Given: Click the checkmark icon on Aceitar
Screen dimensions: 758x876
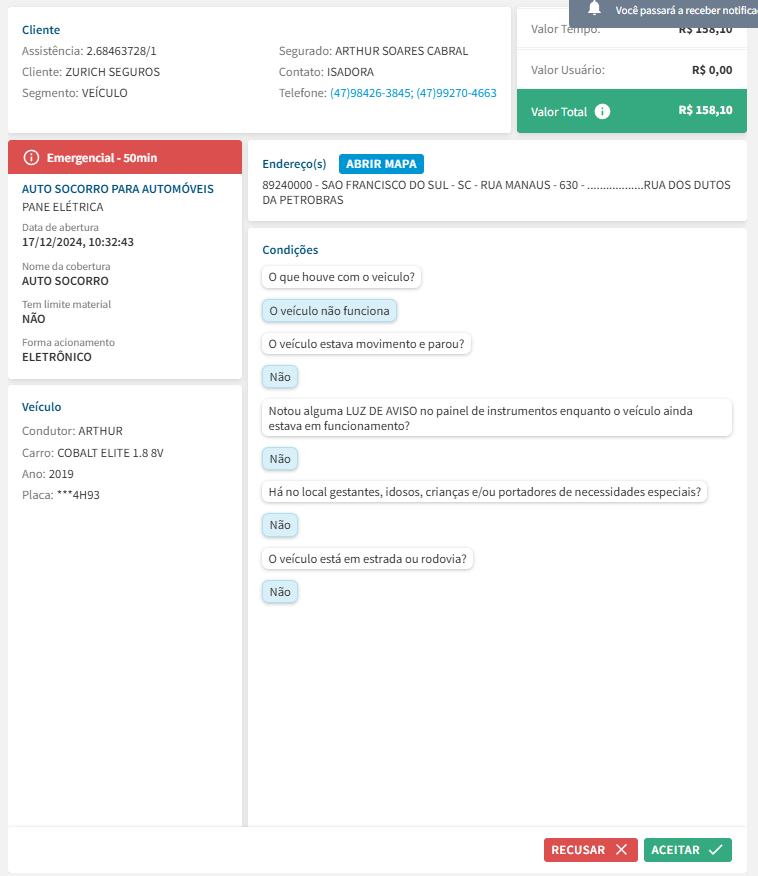Looking at the screenshot, I should pos(715,850).
